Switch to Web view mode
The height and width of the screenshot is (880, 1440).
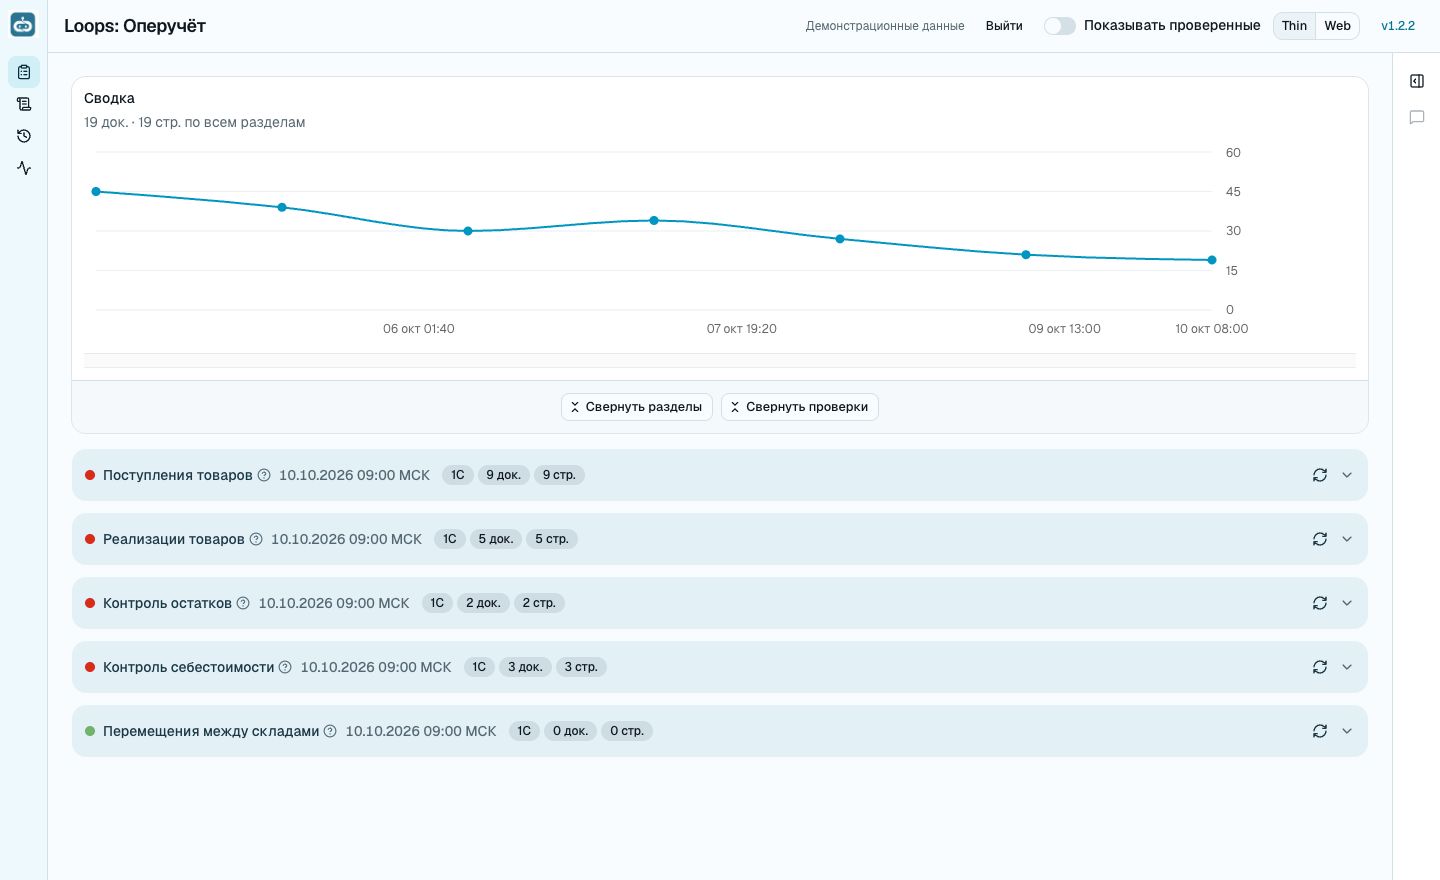(x=1337, y=26)
